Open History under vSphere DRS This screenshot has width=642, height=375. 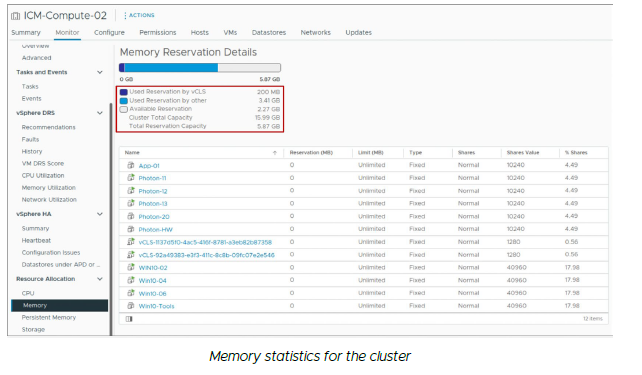coord(32,151)
